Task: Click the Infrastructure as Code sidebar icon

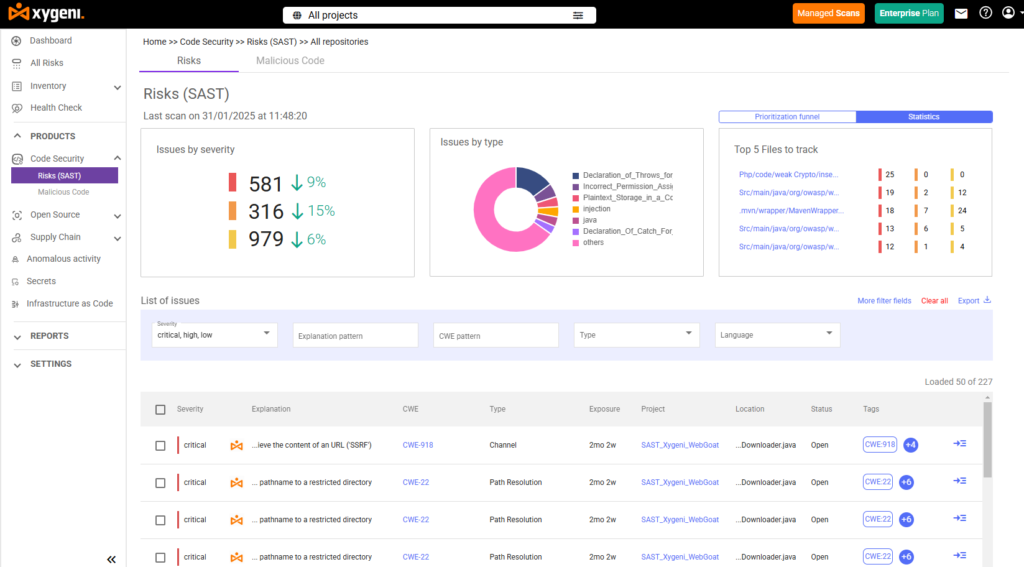Action: point(15,304)
